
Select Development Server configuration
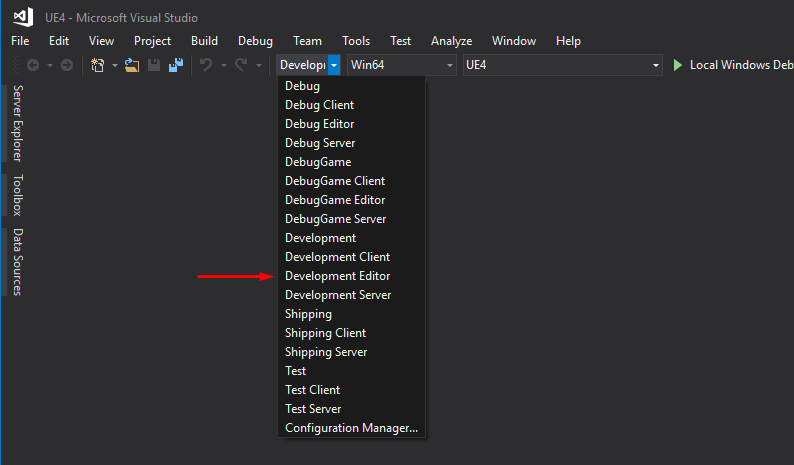click(x=351, y=295)
